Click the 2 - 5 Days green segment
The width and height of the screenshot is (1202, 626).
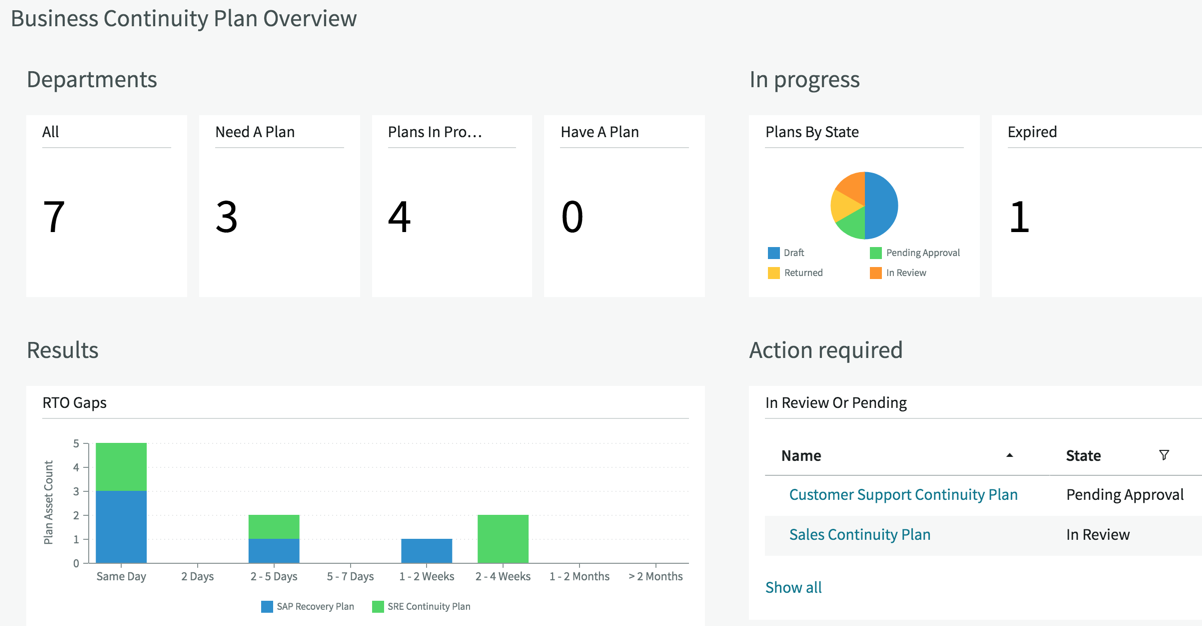point(274,527)
